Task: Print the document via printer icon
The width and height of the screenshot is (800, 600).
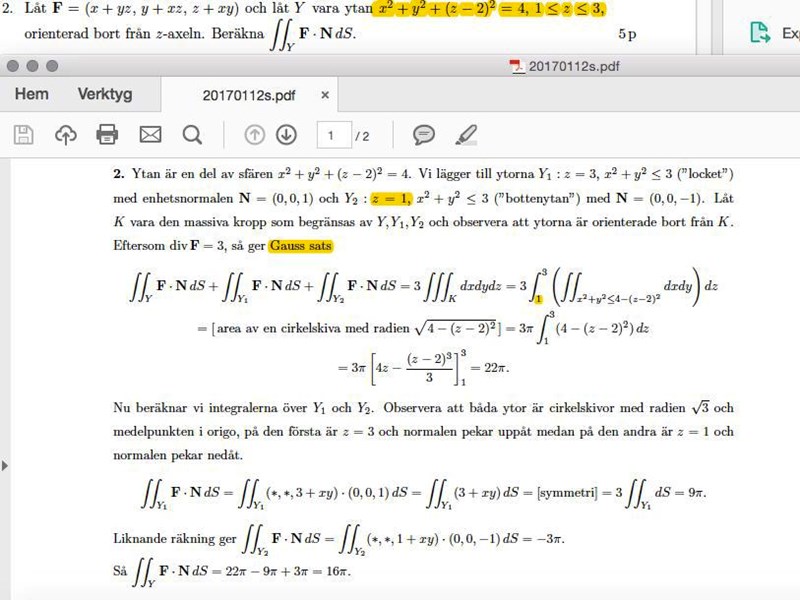Action: click(107, 135)
